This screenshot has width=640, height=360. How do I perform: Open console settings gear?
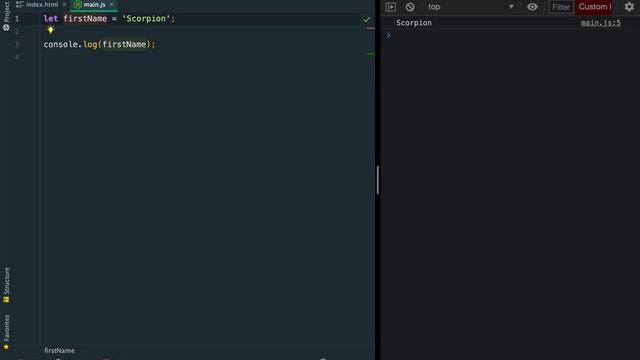pyautogui.click(x=629, y=7)
